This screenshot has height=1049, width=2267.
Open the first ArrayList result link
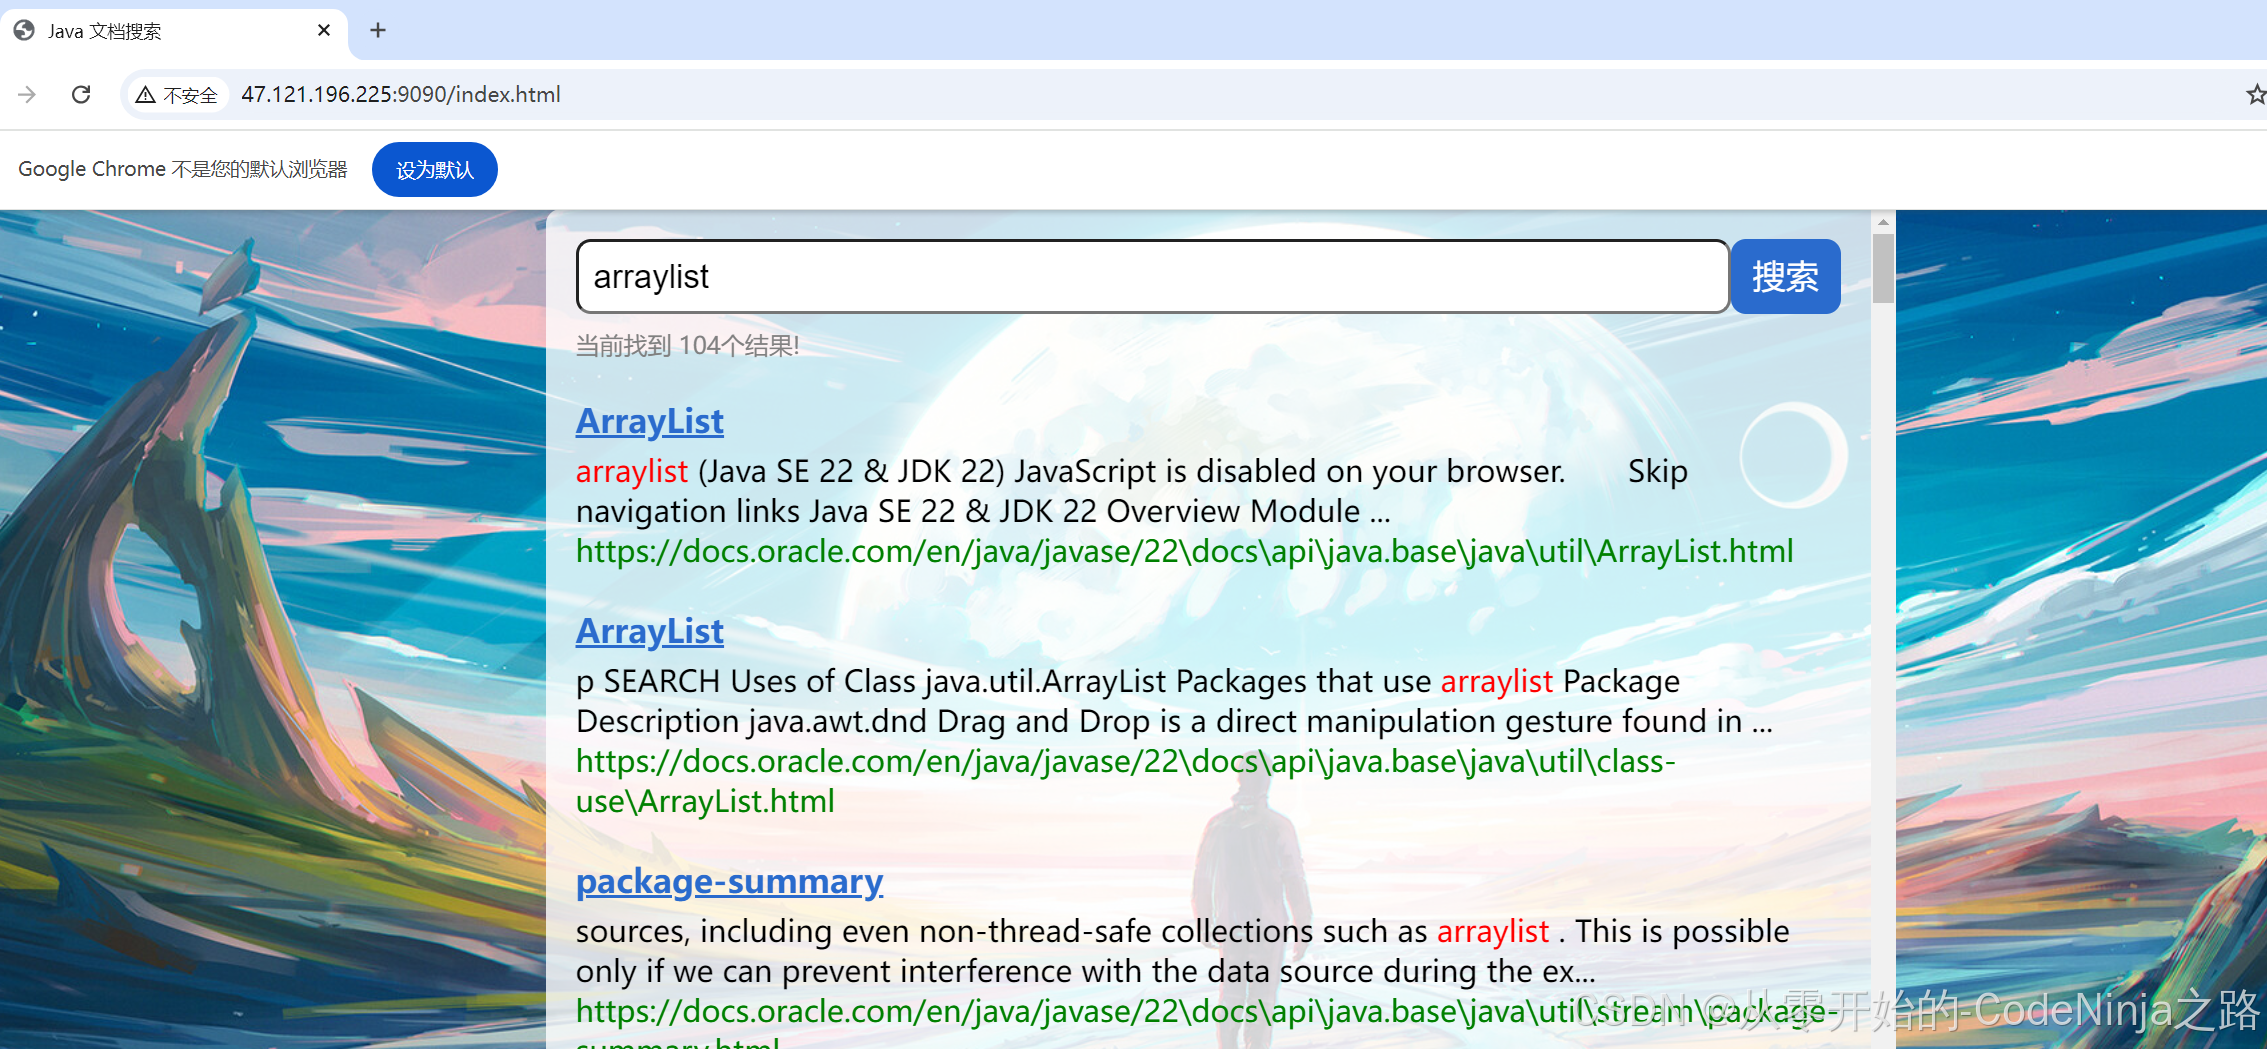(x=649, y=421)
